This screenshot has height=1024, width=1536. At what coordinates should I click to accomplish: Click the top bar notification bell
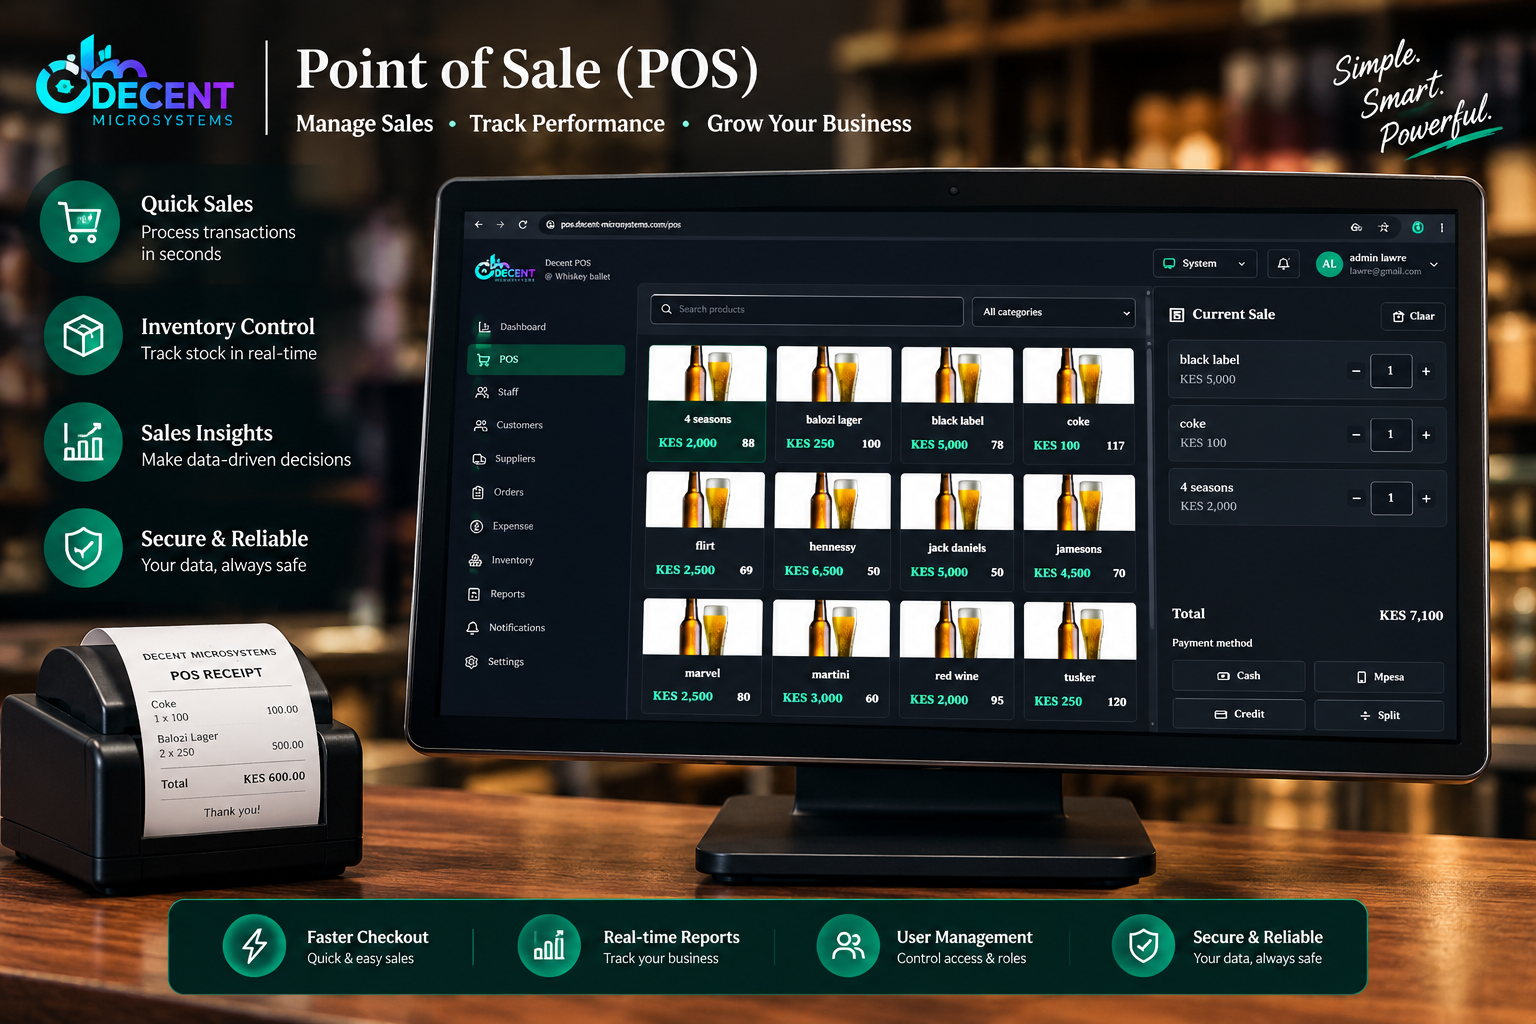click(x=1284, y=264)
